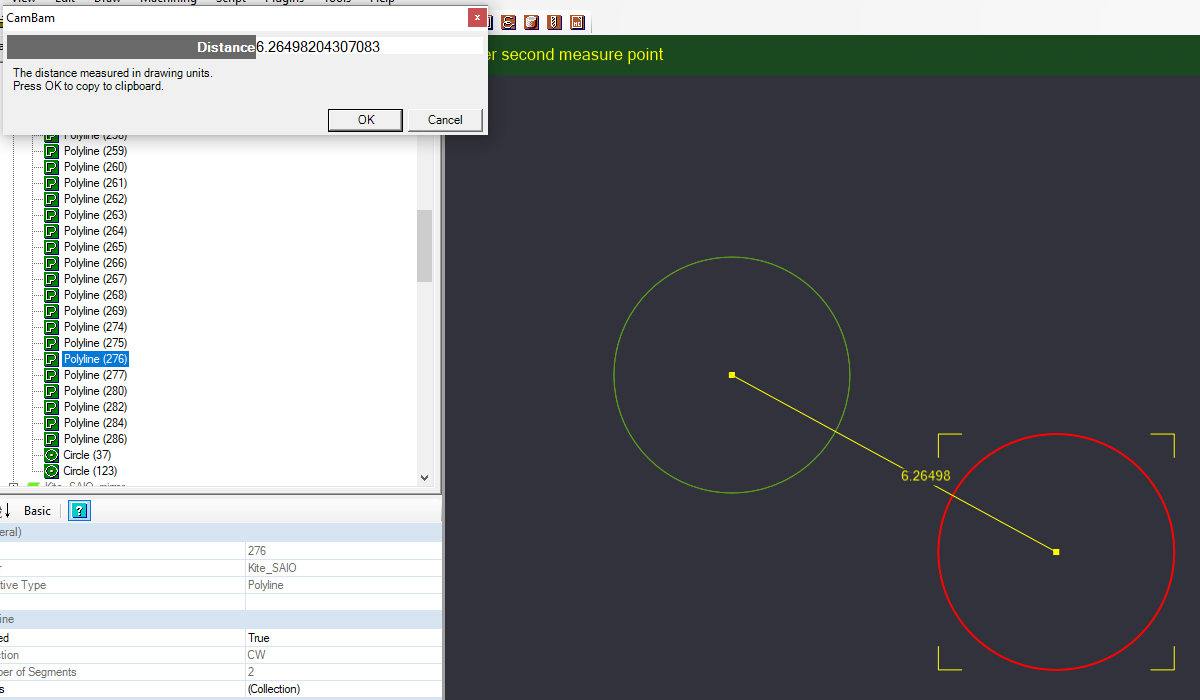Confirm the Distance dialog with OK
1200x700 pixels.
[366, 120]
